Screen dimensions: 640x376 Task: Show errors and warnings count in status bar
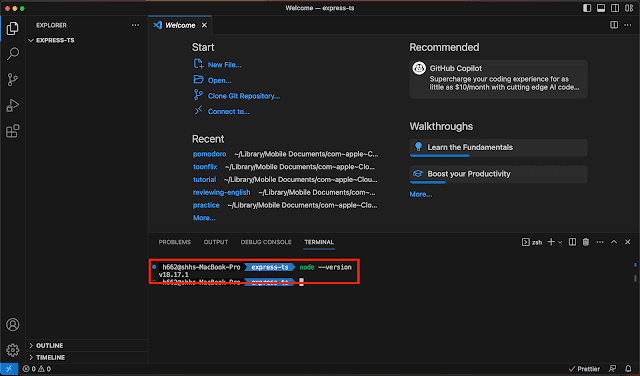click(x=37, y=369)
